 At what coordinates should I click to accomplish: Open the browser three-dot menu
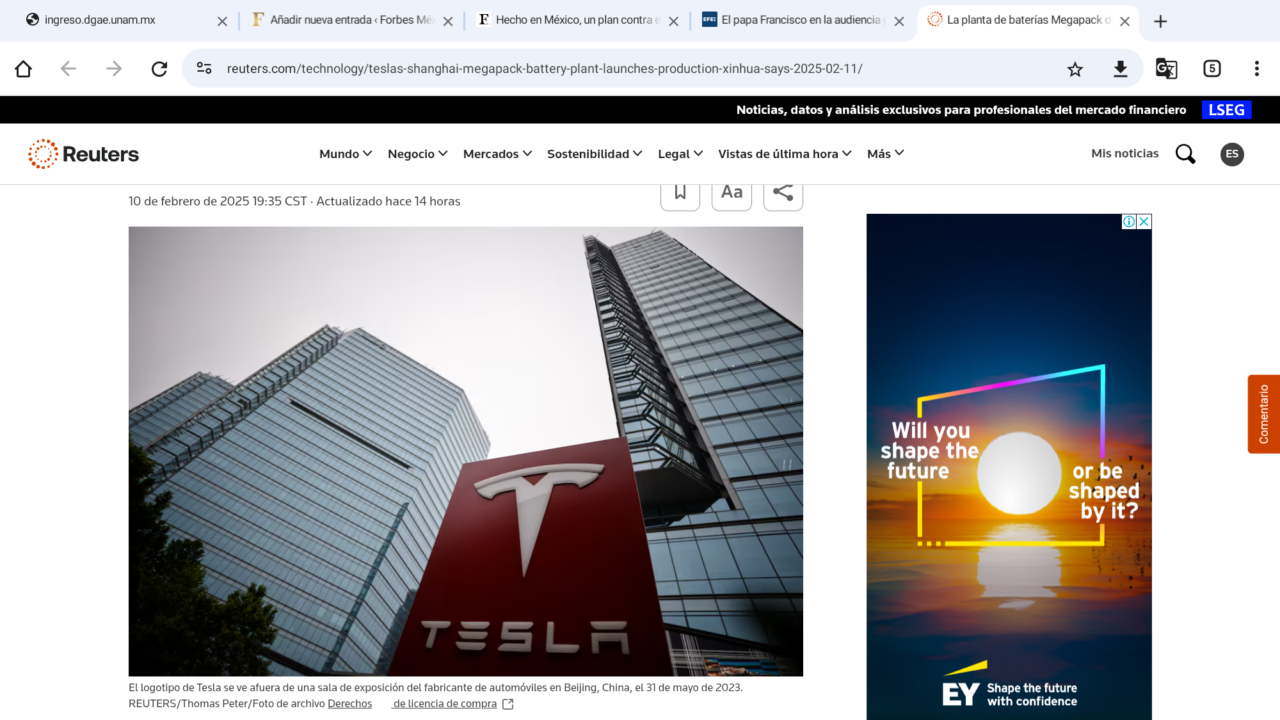pyautogui.click(x=1257, y=69)
